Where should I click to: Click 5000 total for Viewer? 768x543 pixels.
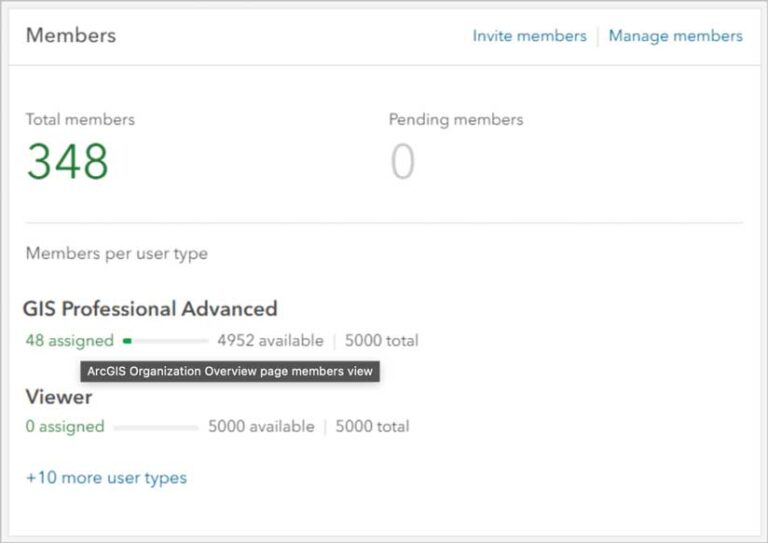click(x=372, y=427)
